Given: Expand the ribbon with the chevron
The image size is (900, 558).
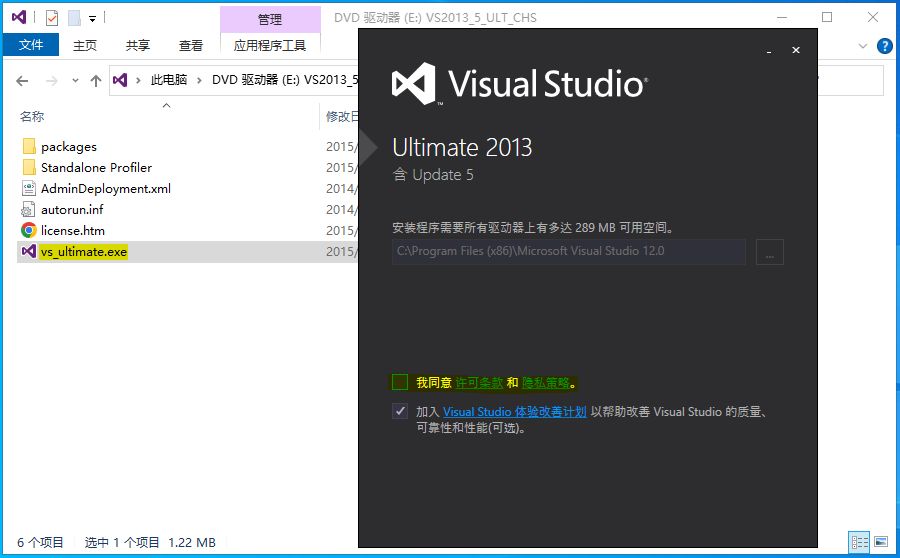Looking at the screenshot, I should [864, 46].
